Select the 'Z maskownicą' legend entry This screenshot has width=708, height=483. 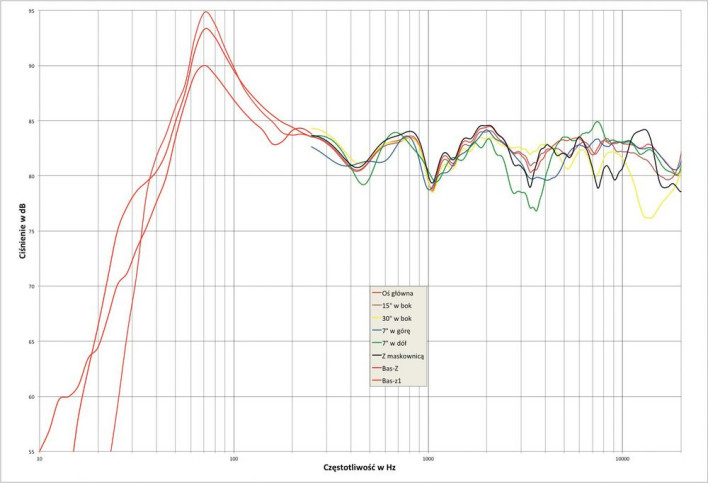(x=402, y=354)
